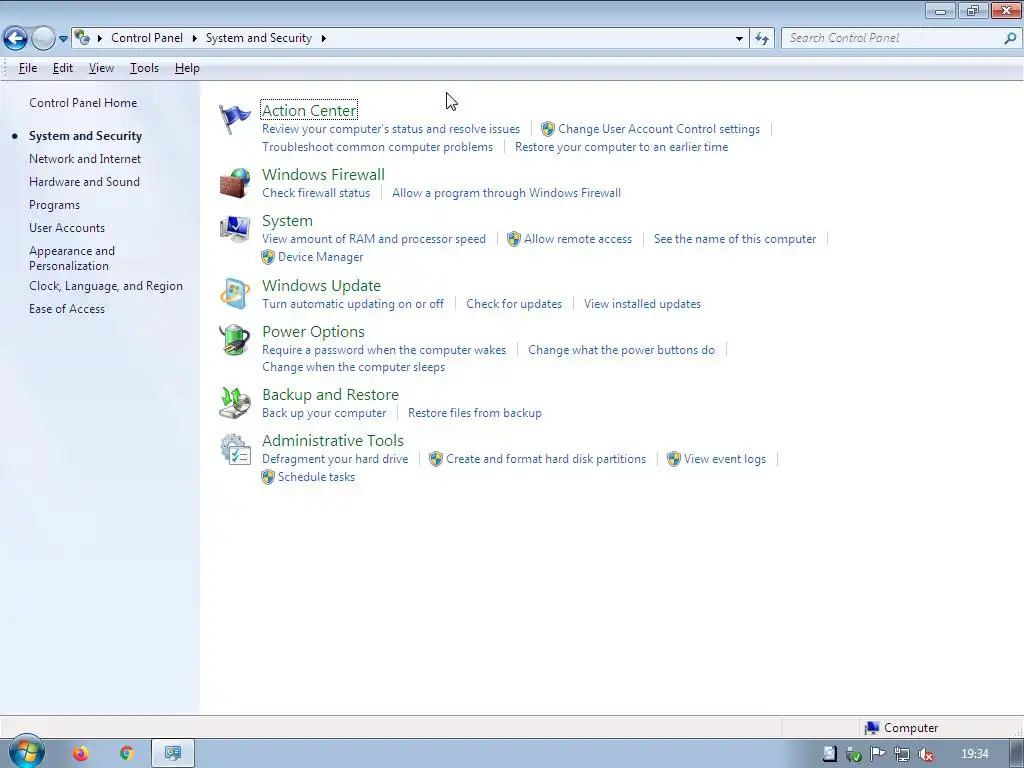Click Troubleshoot common computer problems
Viewport: 1024px width, 768px height.
pyautogui.click(x=377, y=147)
